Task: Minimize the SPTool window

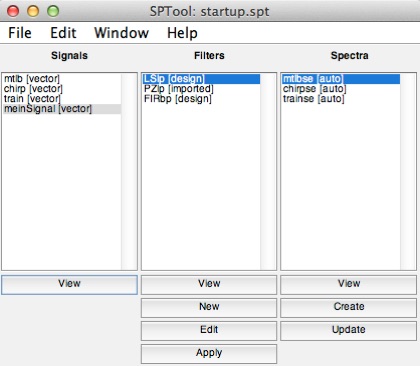Action: [33, 11]
